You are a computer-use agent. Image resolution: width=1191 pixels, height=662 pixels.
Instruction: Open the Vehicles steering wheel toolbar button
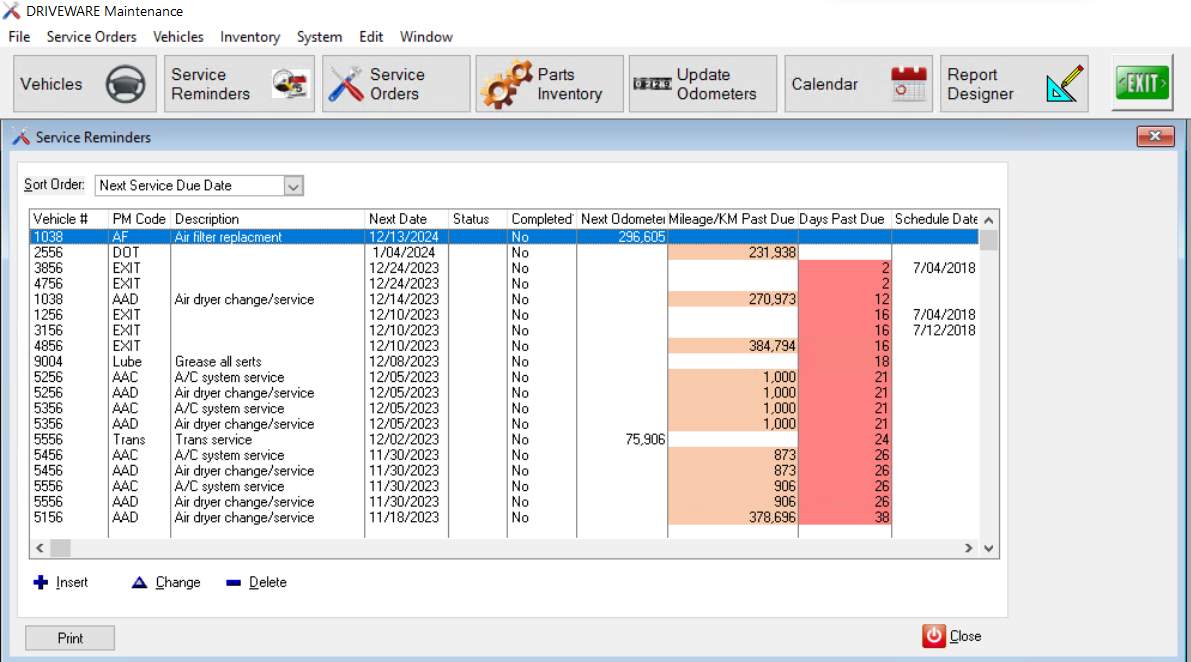tap(85, 84)
